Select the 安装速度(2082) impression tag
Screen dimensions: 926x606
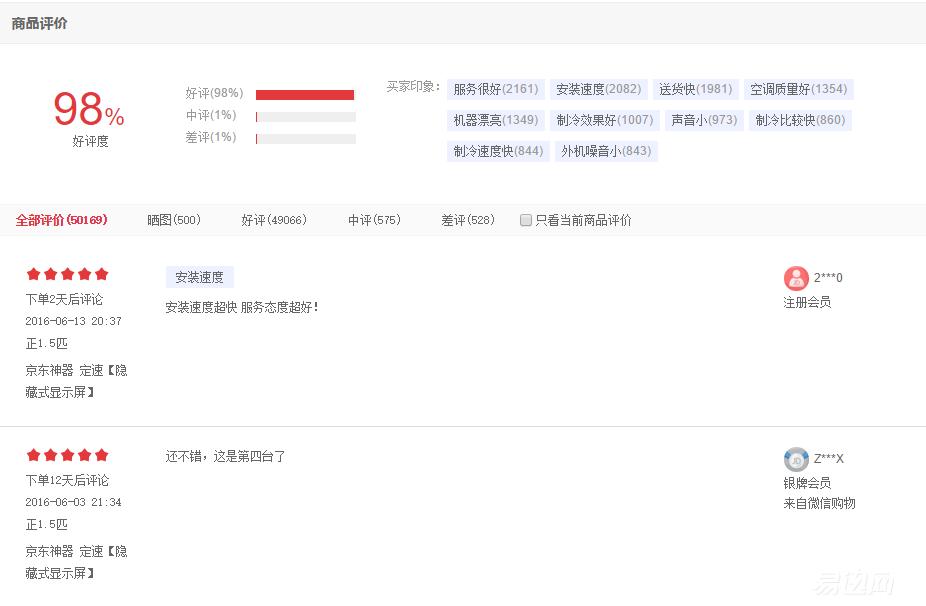(598, 89)
